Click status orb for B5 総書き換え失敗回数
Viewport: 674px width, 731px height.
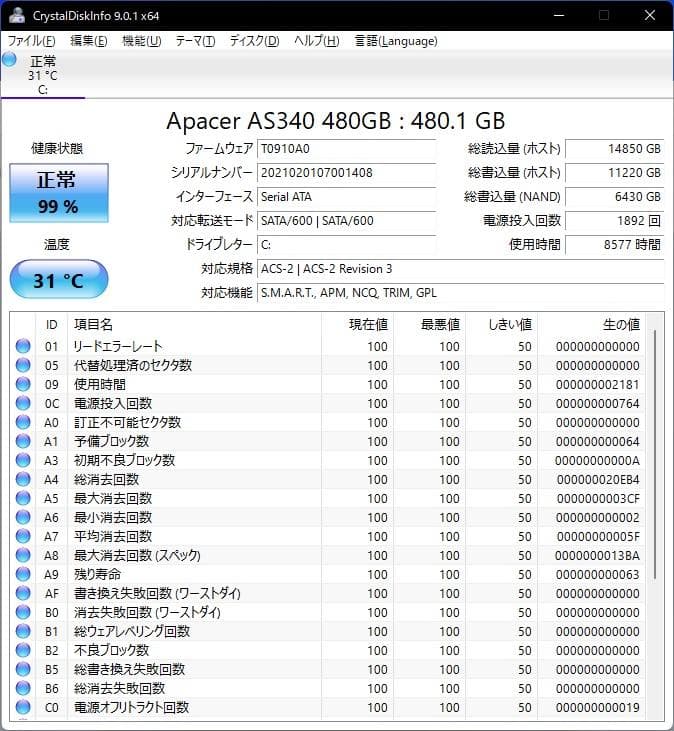pyautogui.click(x=23, y=669)
